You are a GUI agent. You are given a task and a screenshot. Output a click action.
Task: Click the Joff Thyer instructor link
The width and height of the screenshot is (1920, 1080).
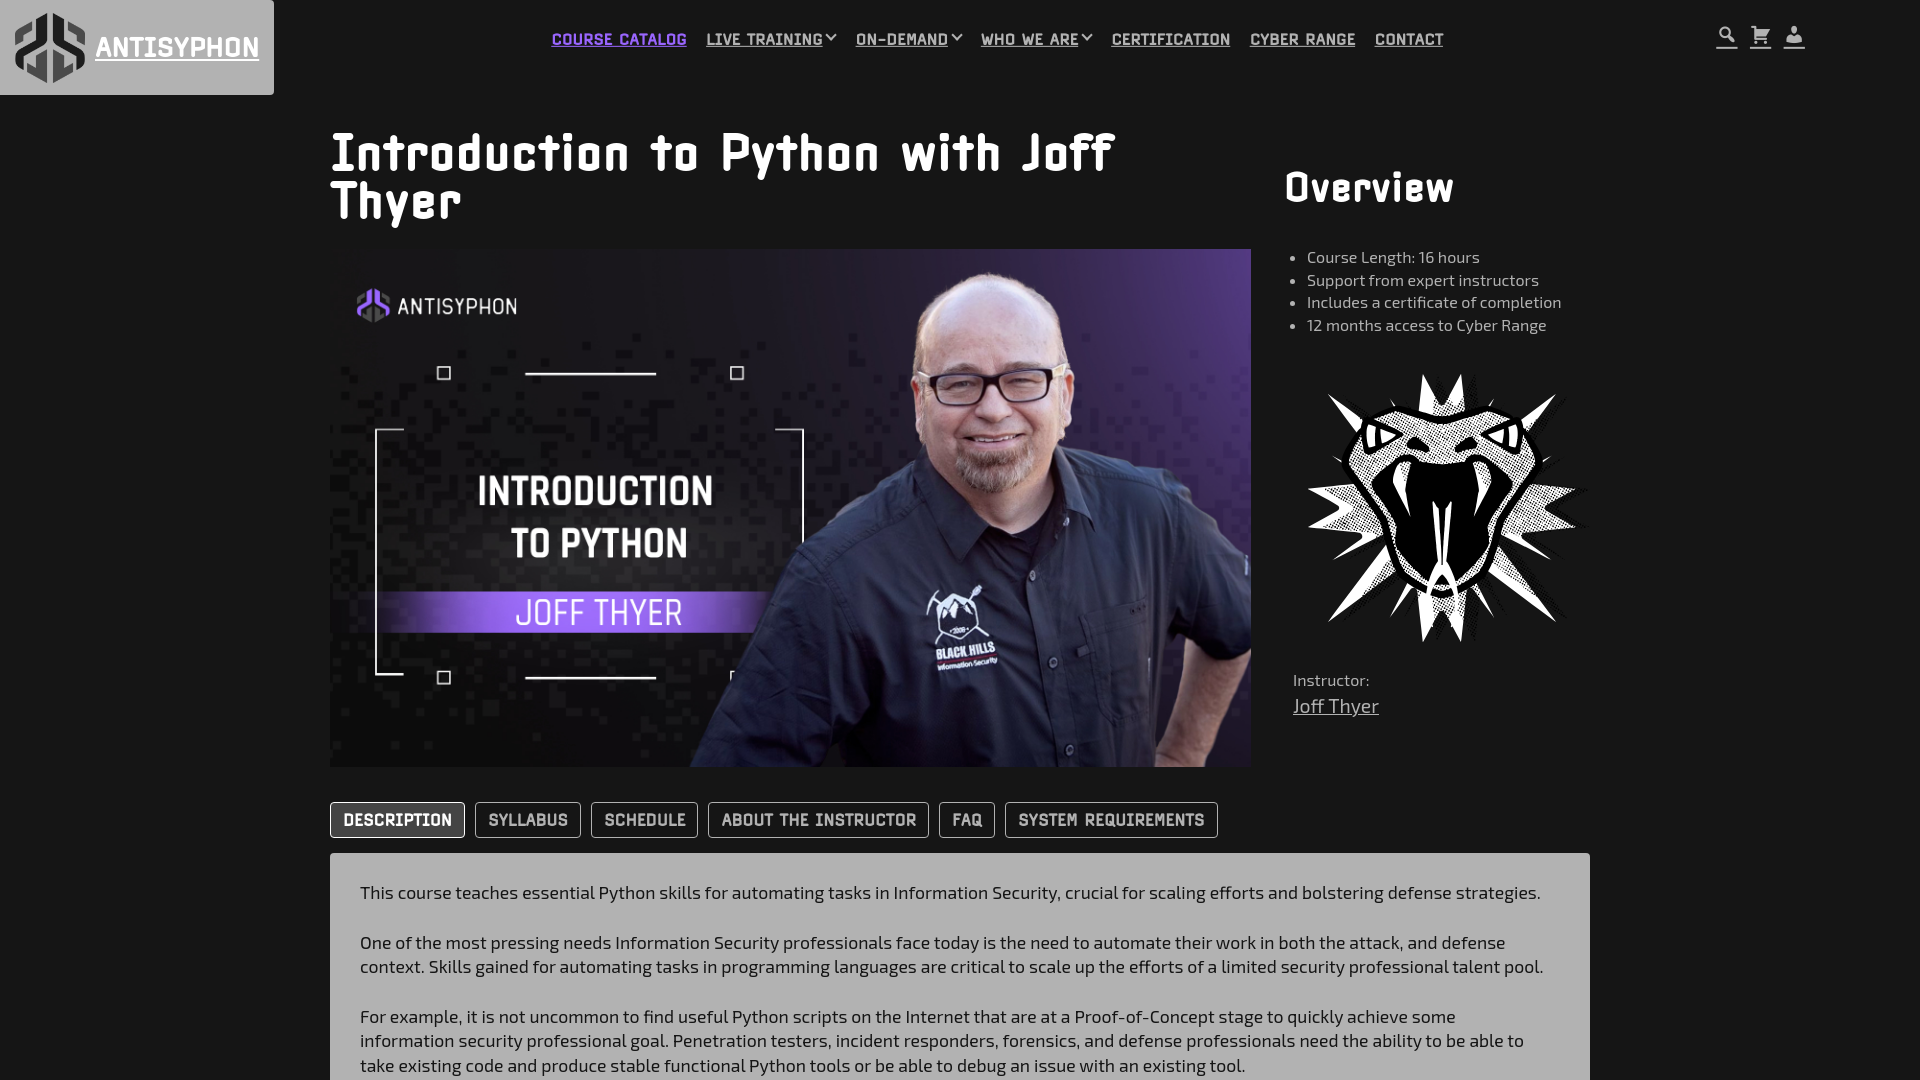[1336, 705]
